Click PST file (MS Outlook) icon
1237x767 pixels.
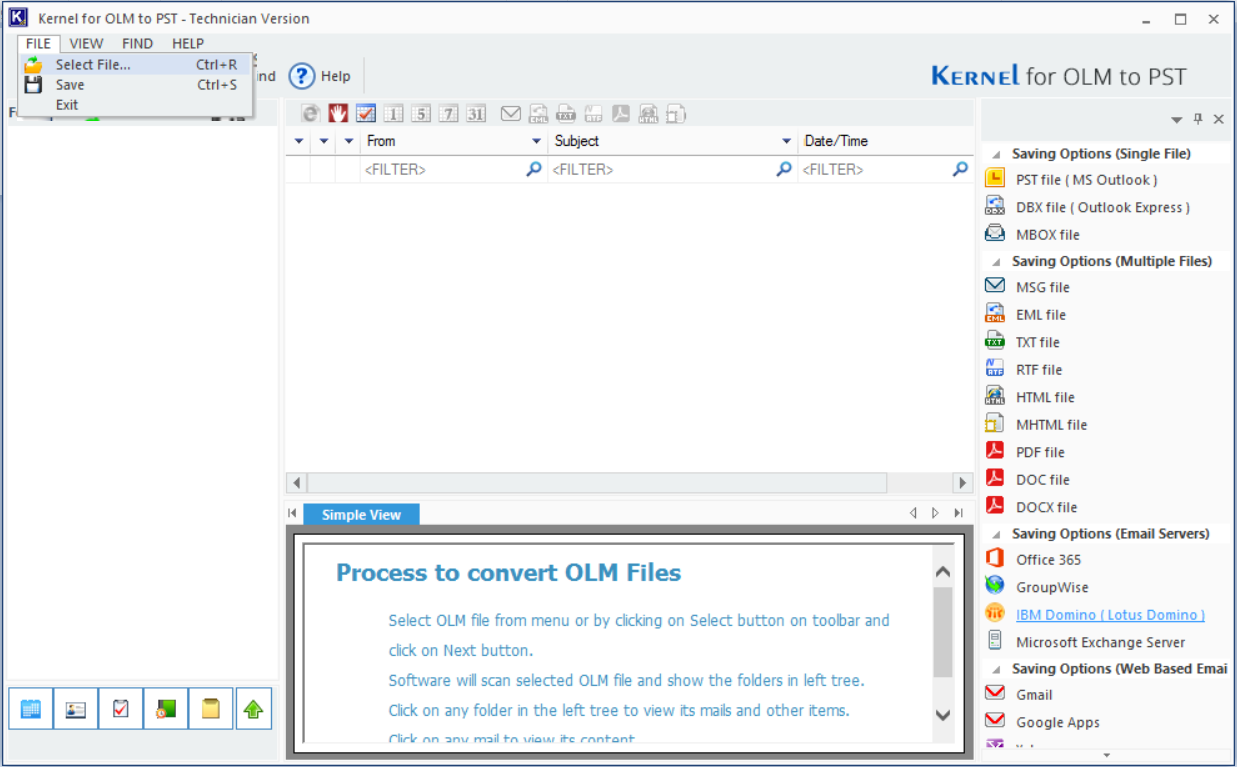tap(995, 179)
